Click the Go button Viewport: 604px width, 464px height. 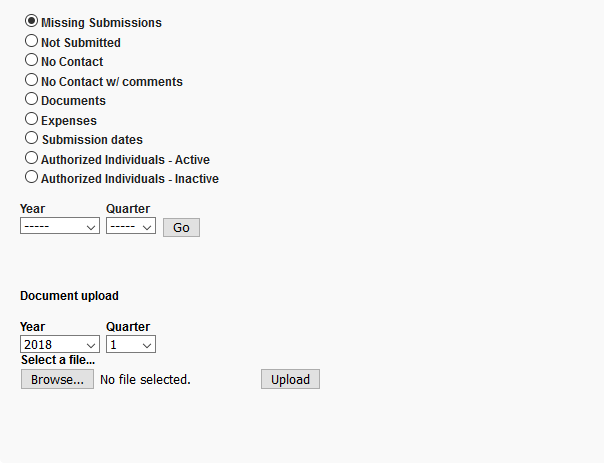[181, 228]
